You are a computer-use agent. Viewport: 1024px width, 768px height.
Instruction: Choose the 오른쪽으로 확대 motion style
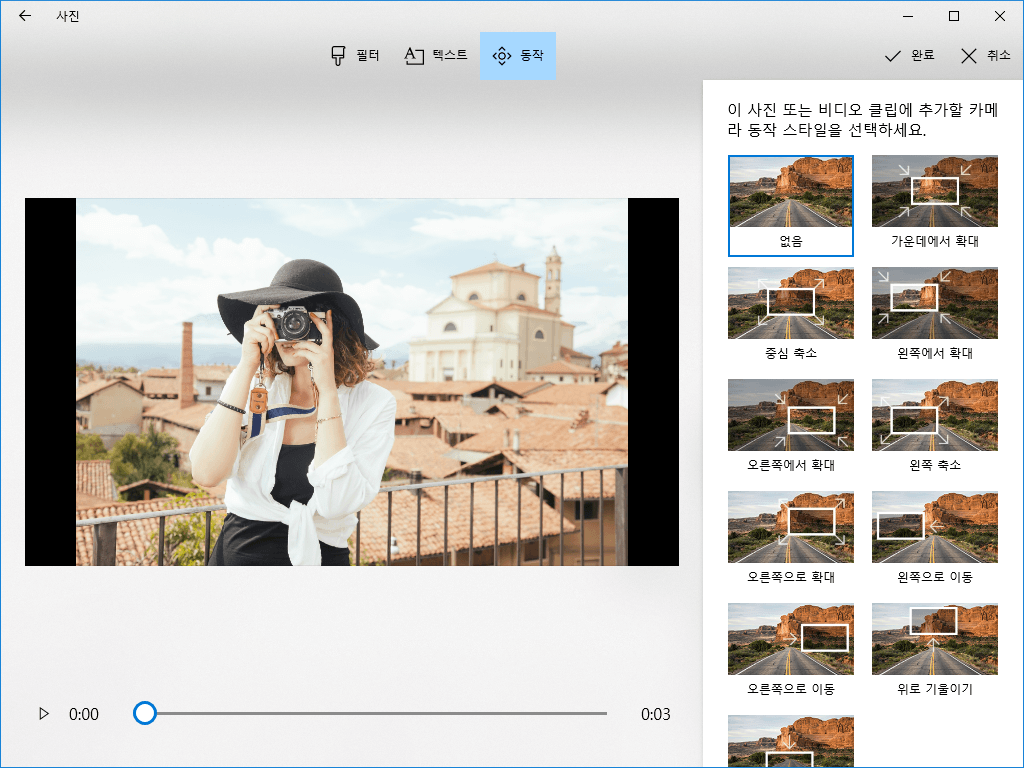[791, 539]
